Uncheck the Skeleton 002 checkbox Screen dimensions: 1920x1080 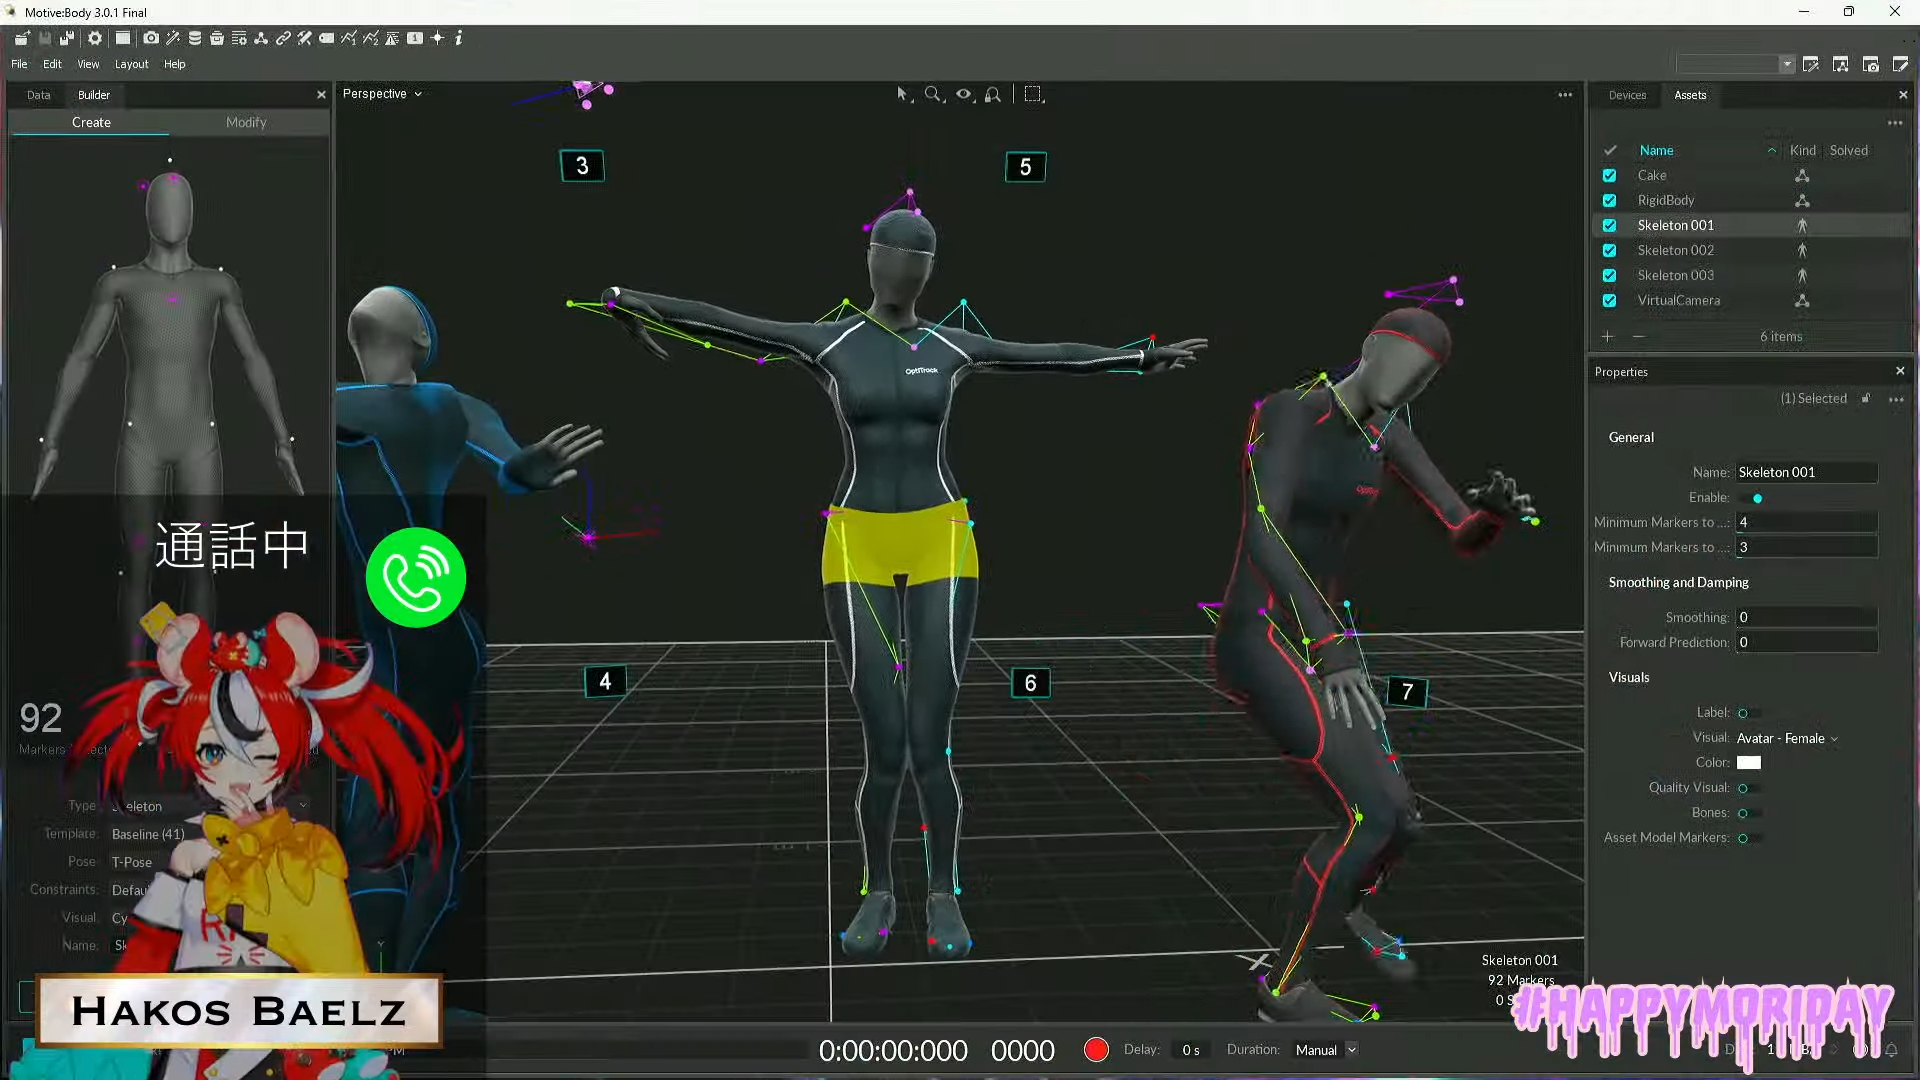tap(1609, 250)
